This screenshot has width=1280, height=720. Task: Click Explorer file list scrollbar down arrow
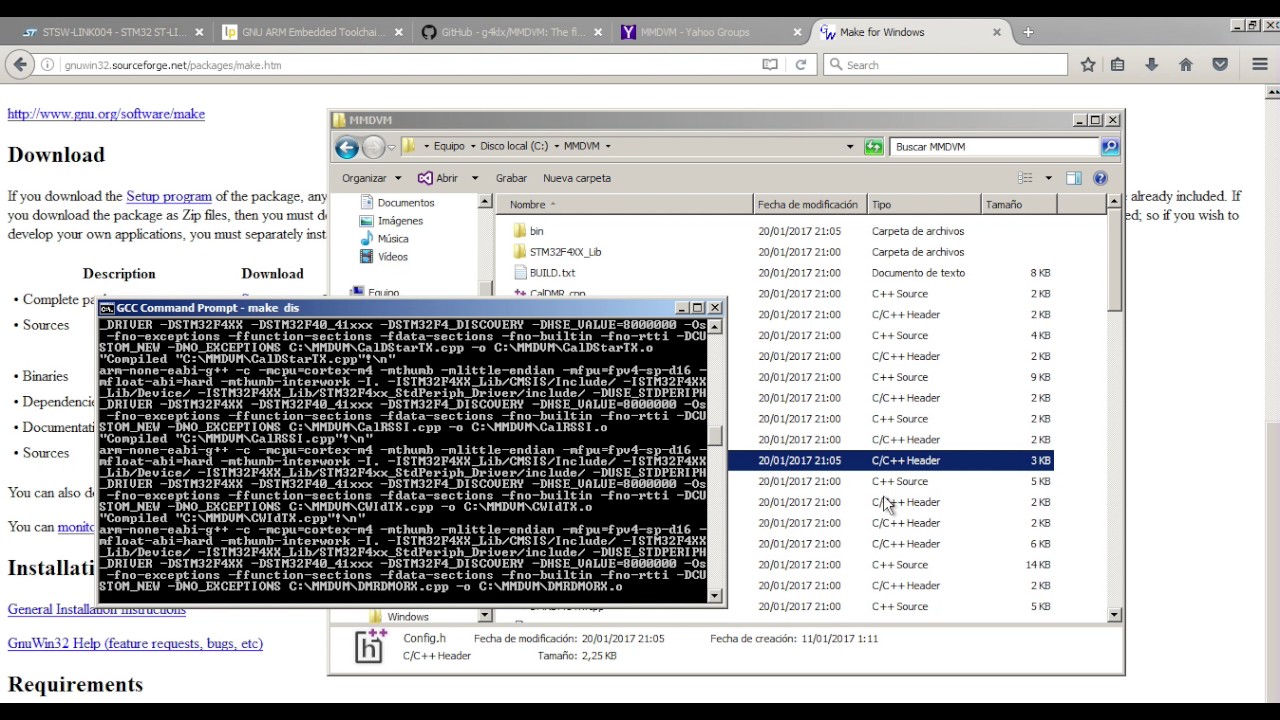(1115, 615)
